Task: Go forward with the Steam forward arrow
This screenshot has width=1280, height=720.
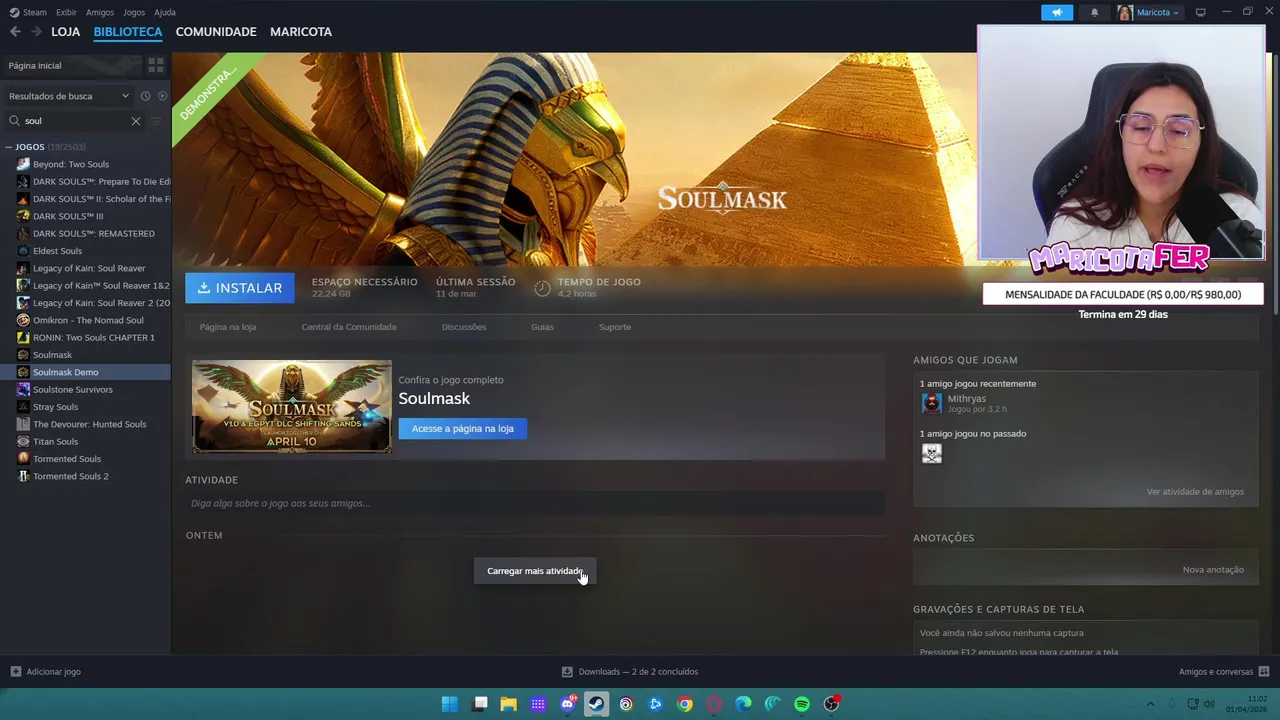Action: 36,32
